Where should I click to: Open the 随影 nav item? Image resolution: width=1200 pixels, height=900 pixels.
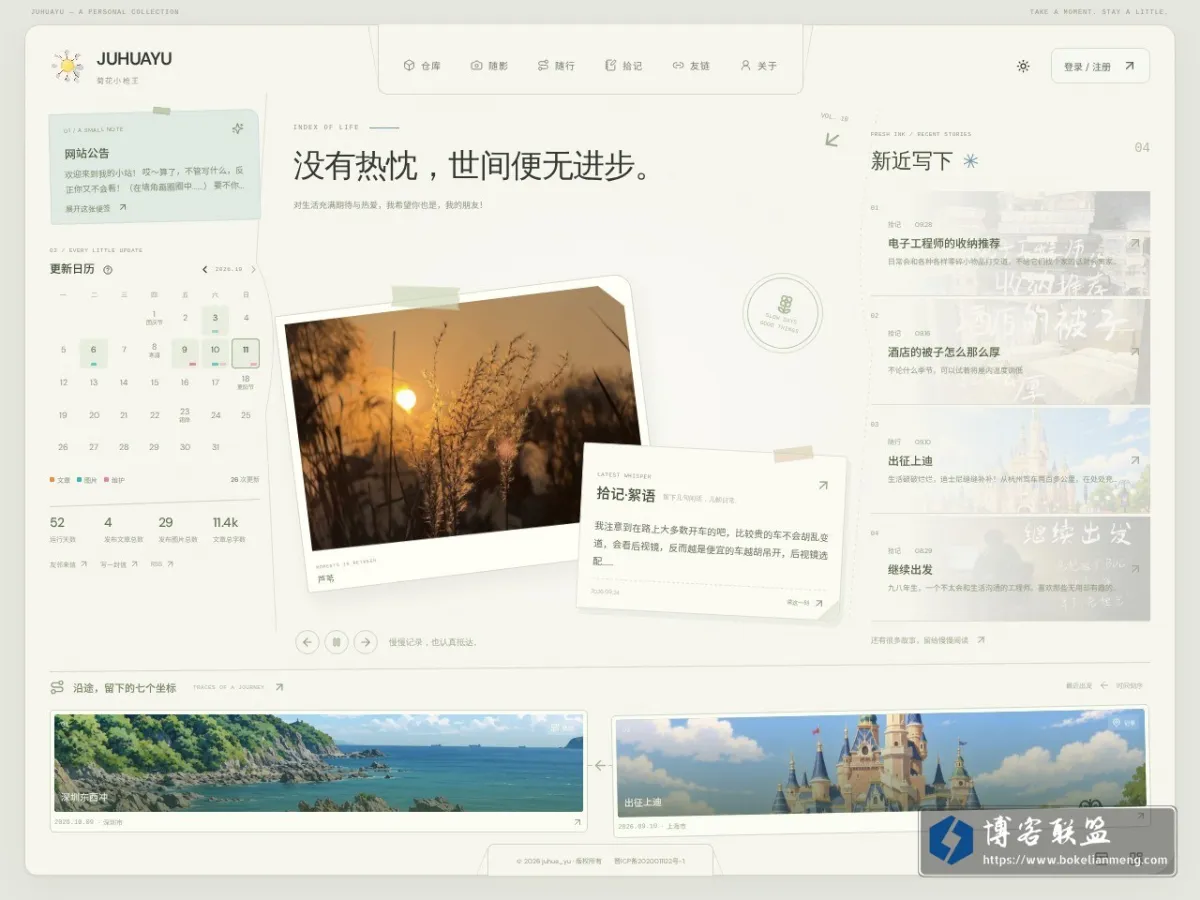click(x=489, y=66)
